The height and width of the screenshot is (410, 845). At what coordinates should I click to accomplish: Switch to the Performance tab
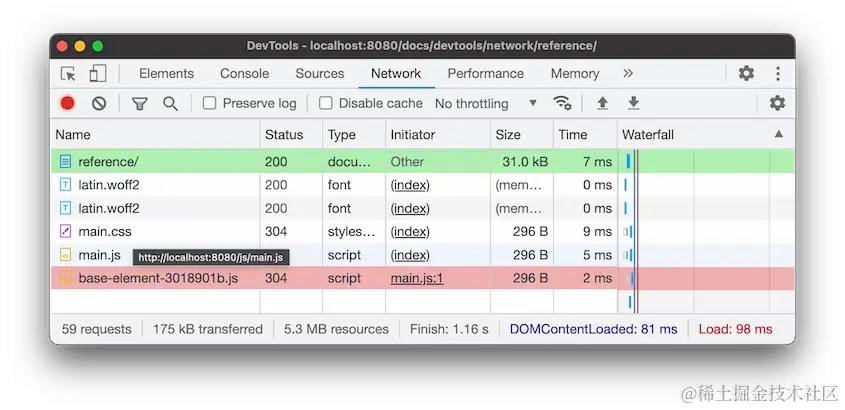[486, 74]
